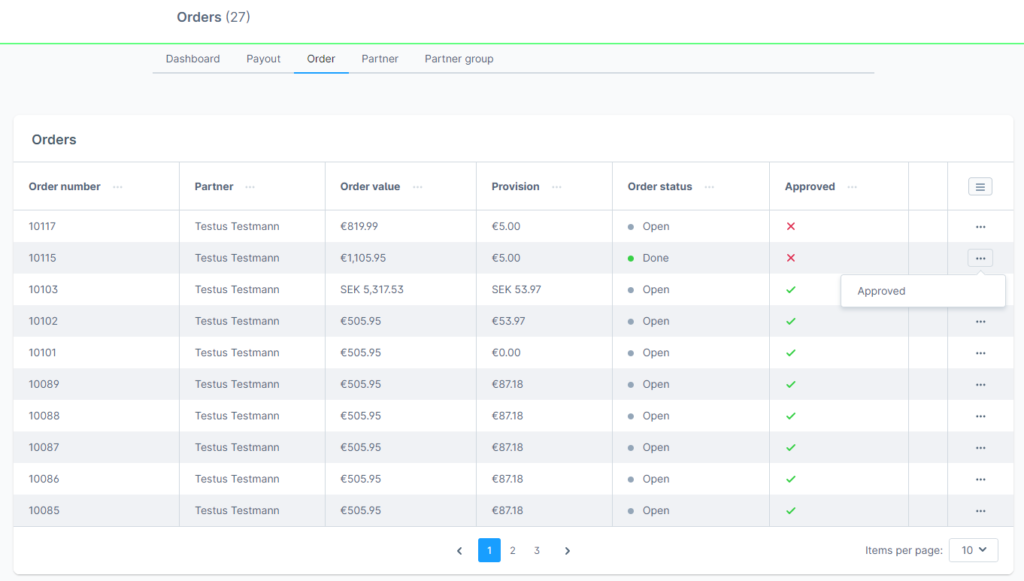Open row actions for order 10117
The height and width of the screenshot is (581, 1024).
click(x=980, y=227)
